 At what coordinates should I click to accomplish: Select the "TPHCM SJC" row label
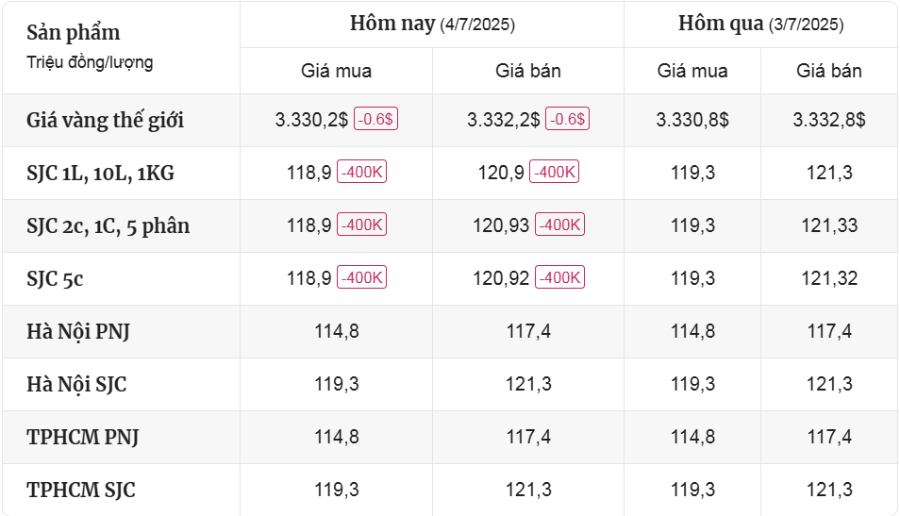[x=81, y=491]
